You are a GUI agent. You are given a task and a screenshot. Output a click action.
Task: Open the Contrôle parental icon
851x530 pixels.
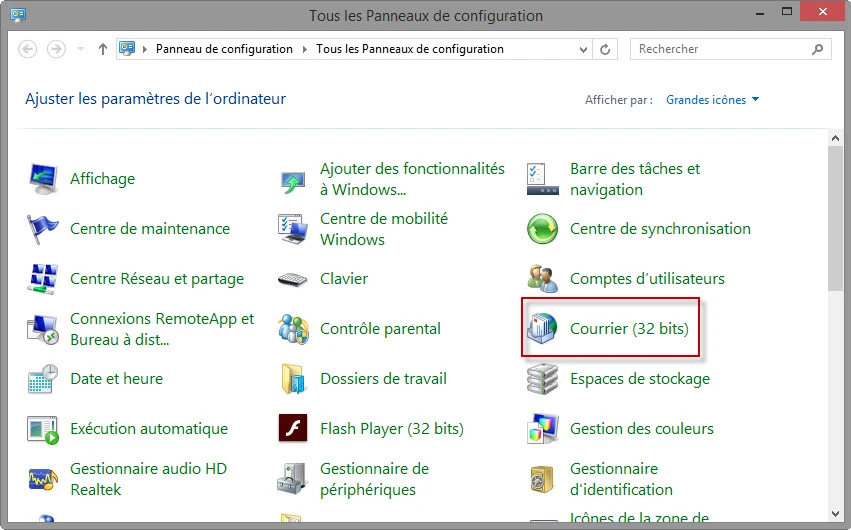292,329
